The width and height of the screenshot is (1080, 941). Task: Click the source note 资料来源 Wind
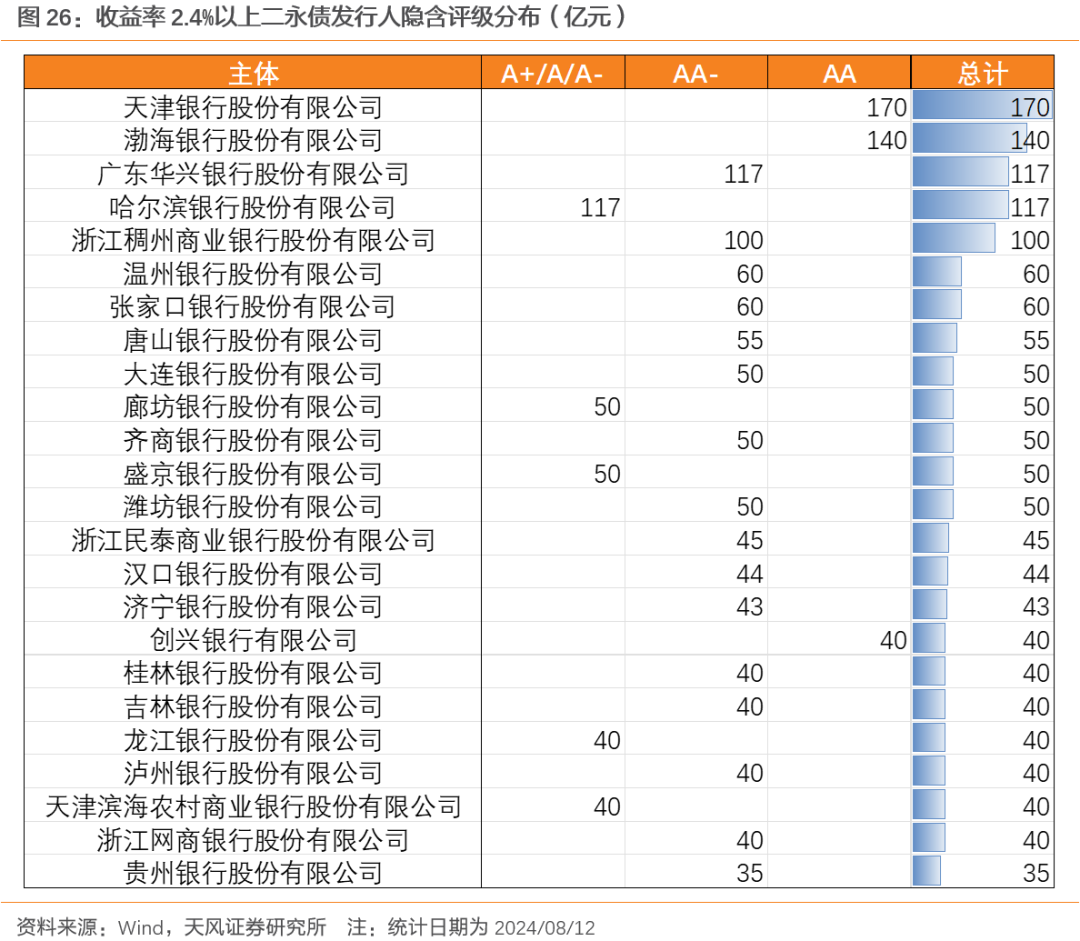171,927
